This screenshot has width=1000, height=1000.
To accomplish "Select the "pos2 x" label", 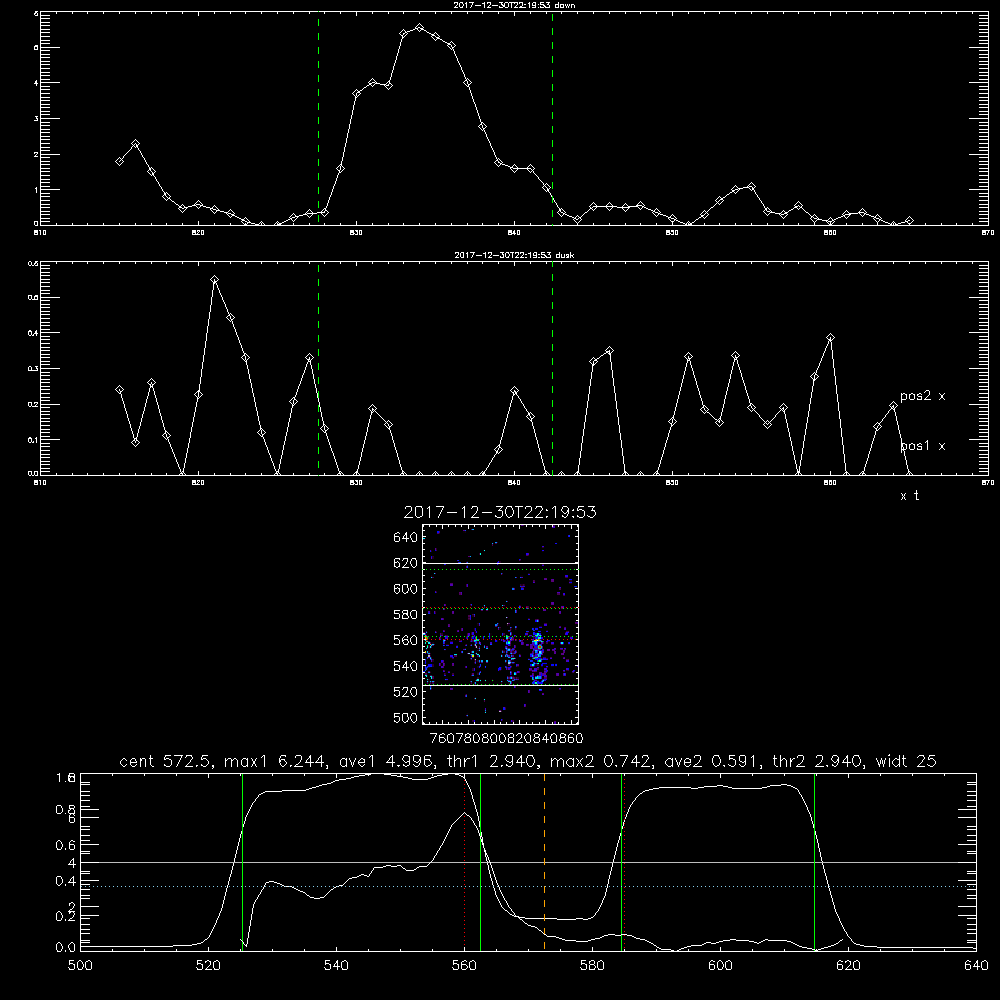I will click(x=922, y=396).
